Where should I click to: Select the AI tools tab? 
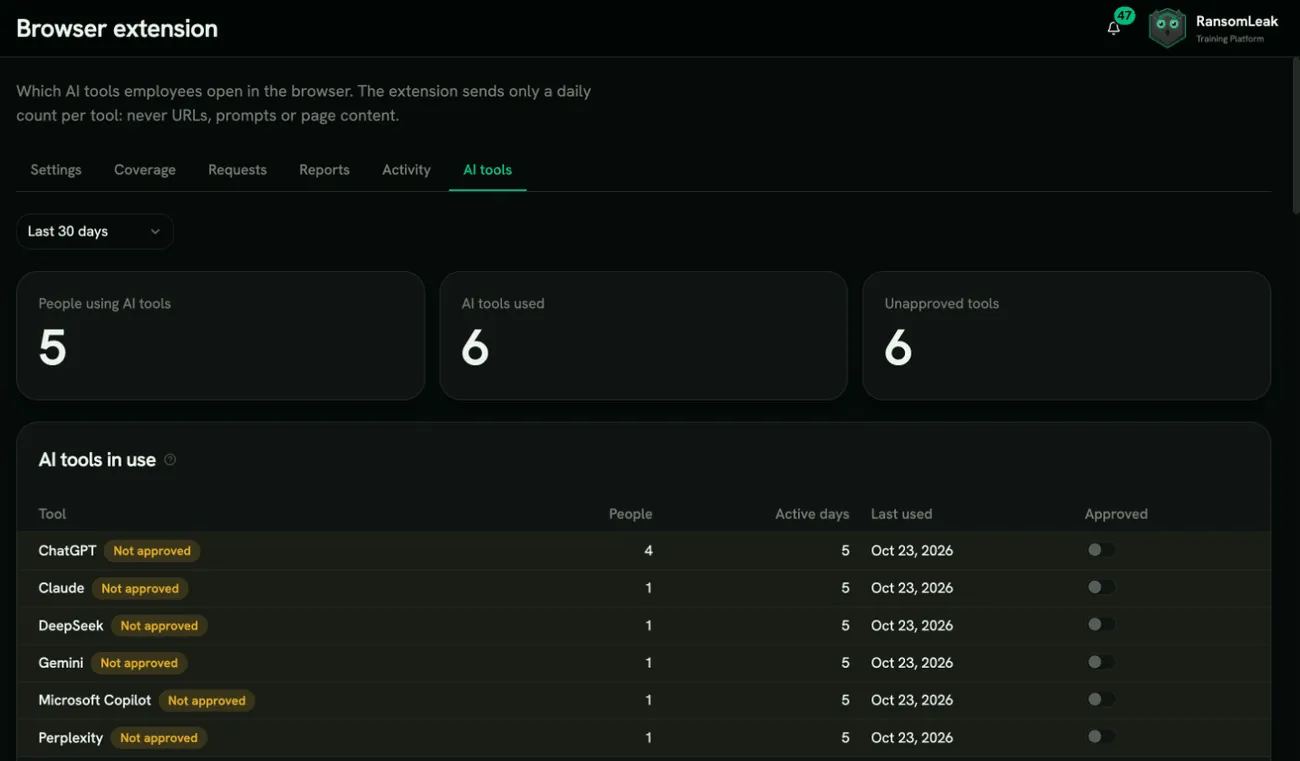pos(487,170)
